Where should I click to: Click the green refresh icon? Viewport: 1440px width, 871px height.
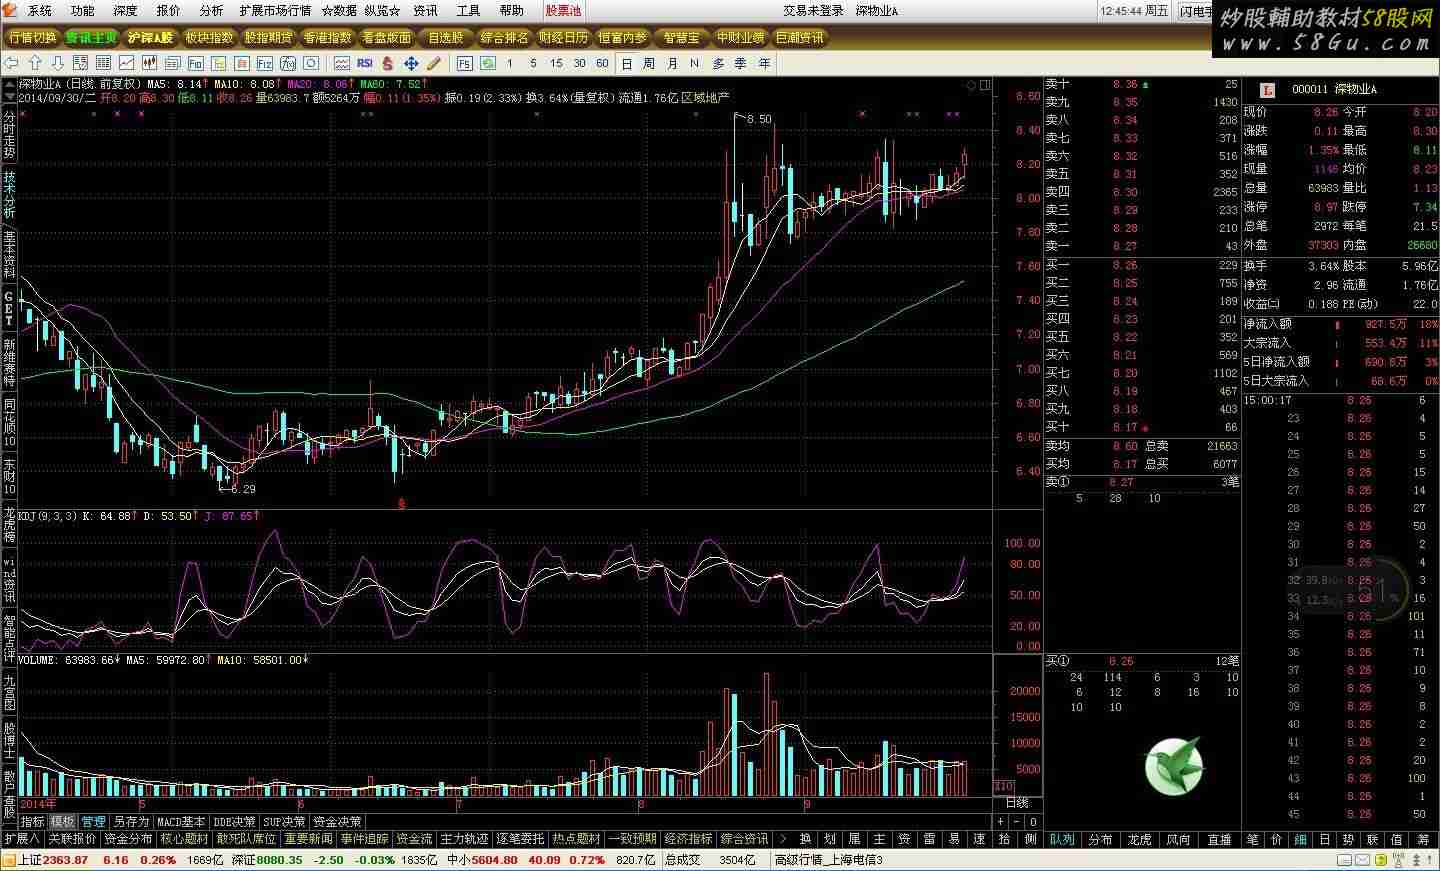(x=487, y=63)
